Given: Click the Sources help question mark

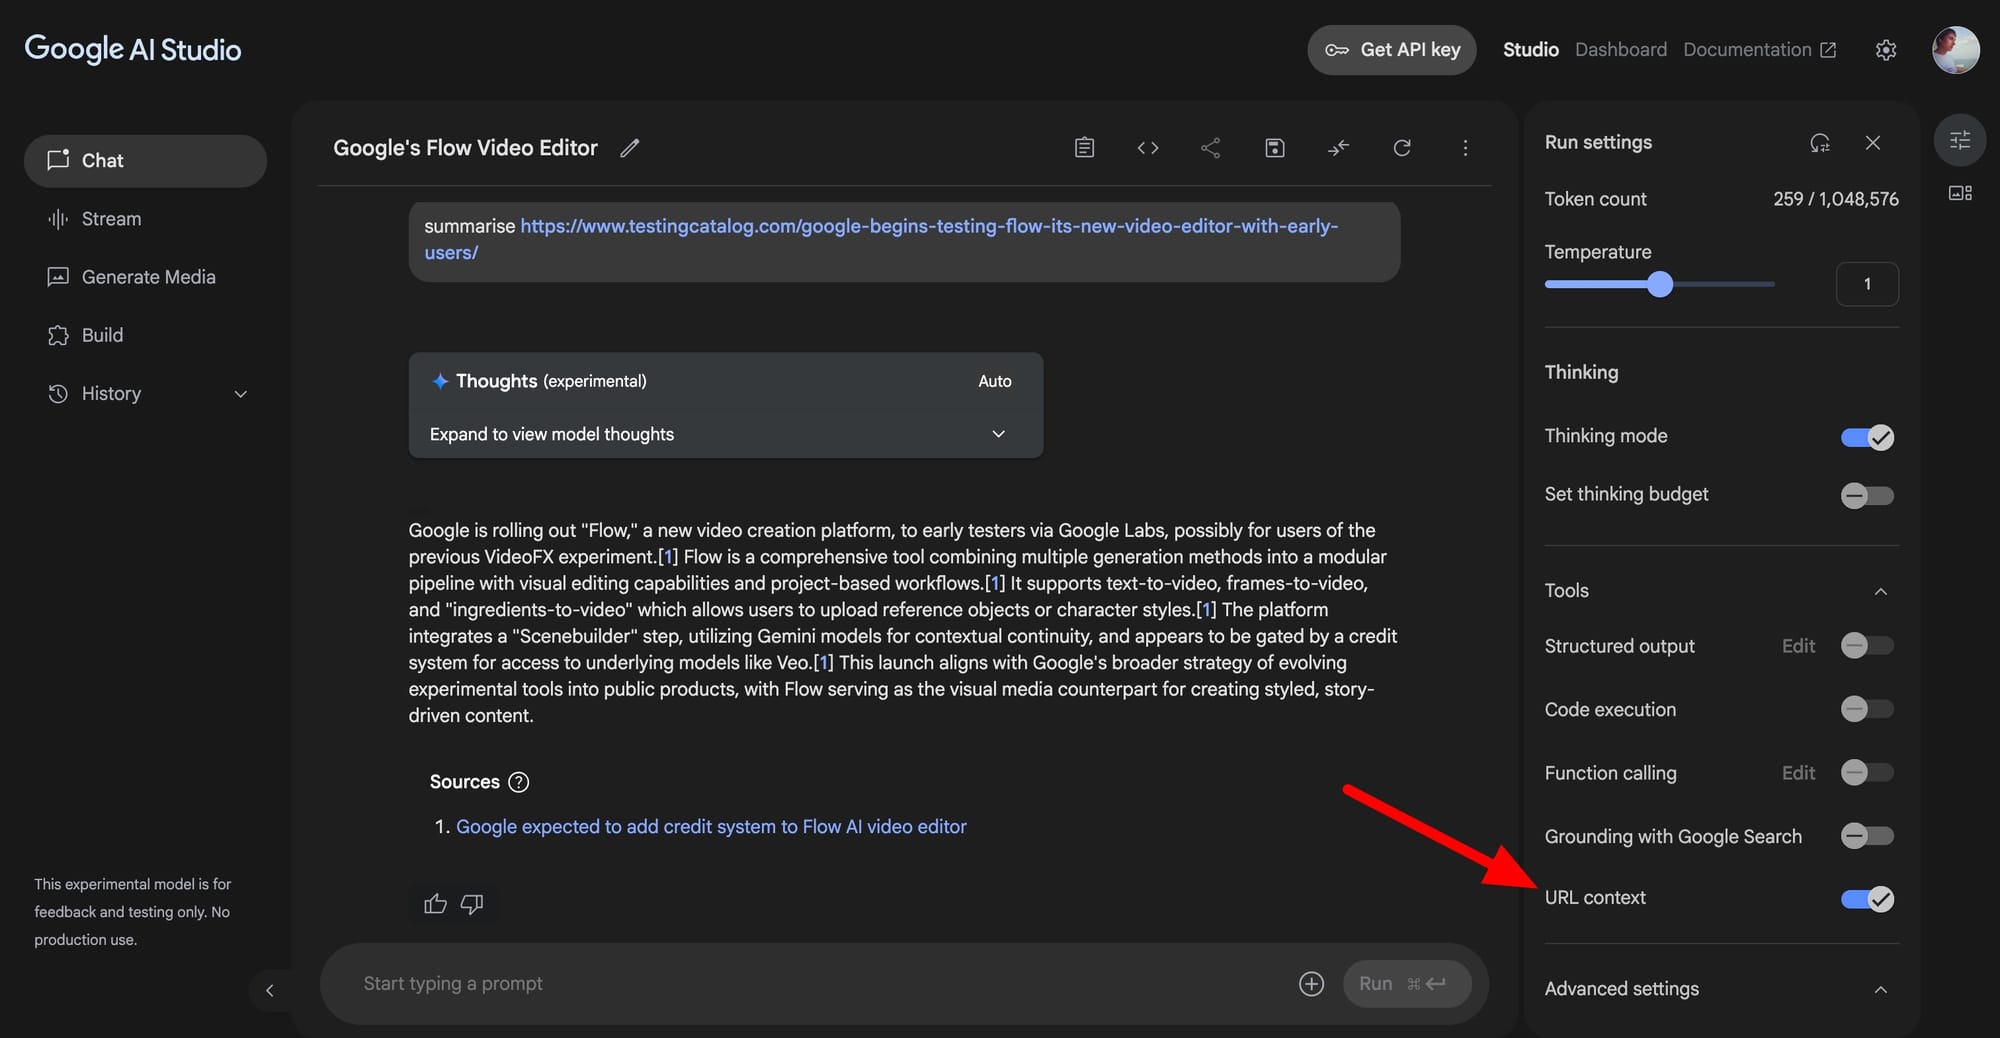Looking at the screenshot, I should pyautogui.click(x=518, y=782).
